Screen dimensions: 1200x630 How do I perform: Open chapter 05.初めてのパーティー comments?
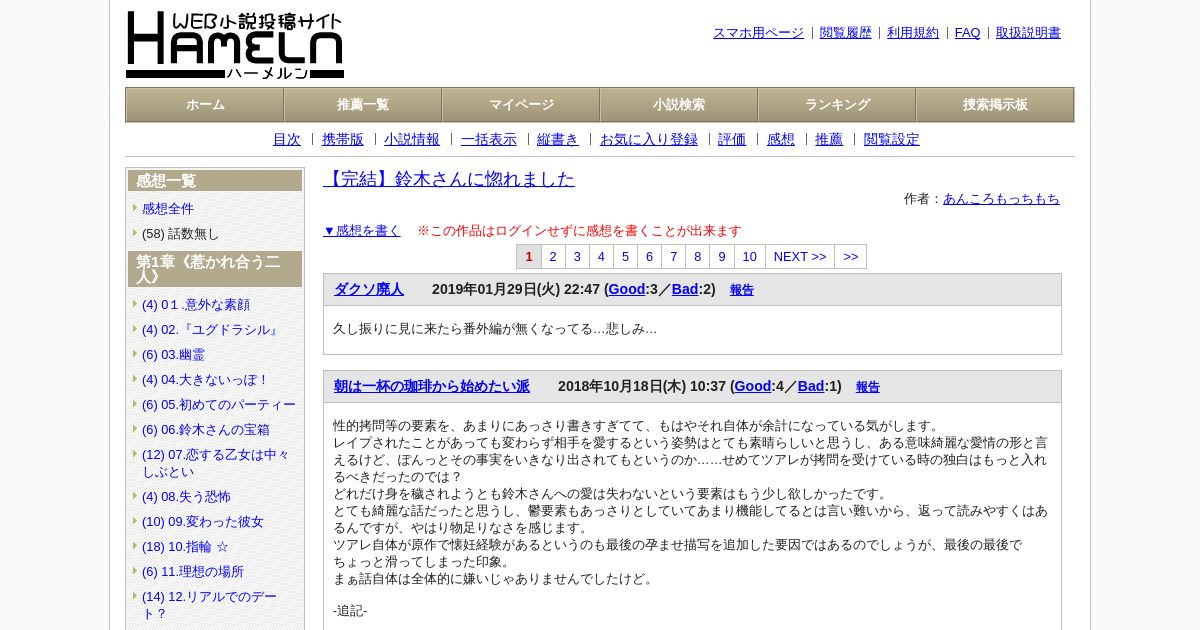tap(219, 405)
